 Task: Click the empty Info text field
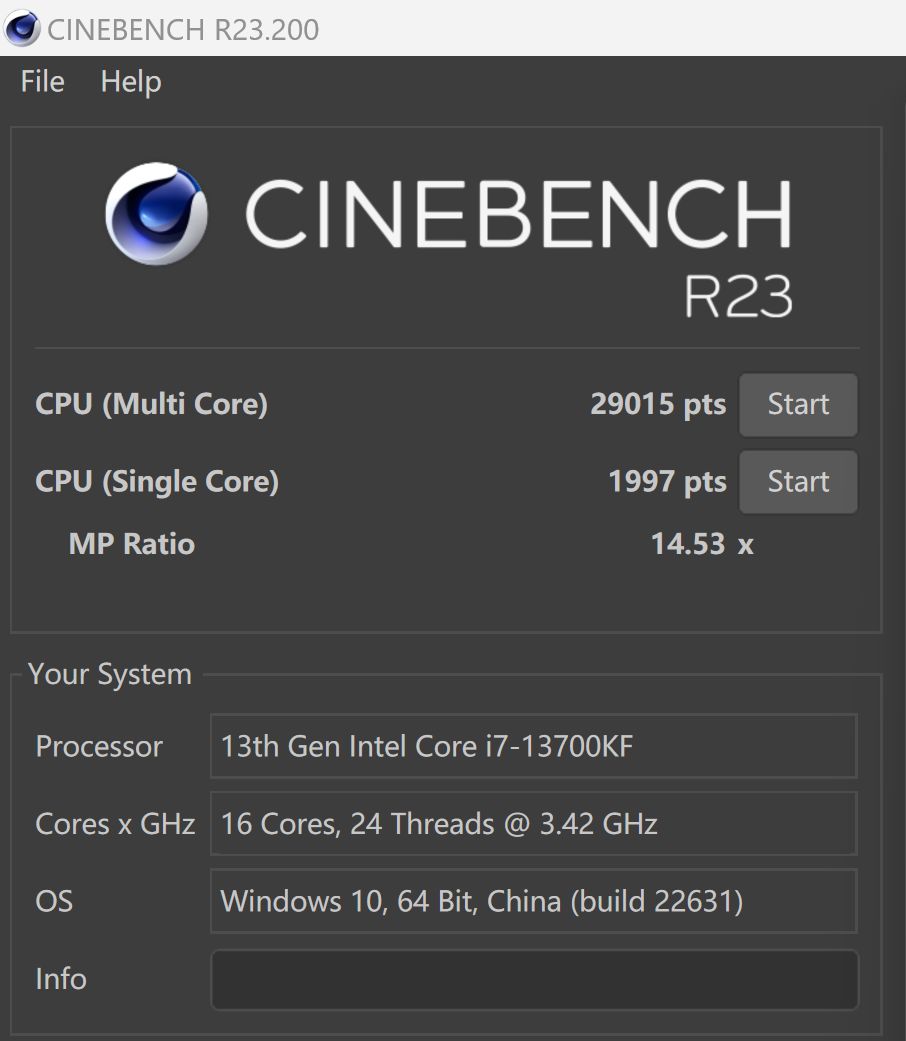point(534,979)
